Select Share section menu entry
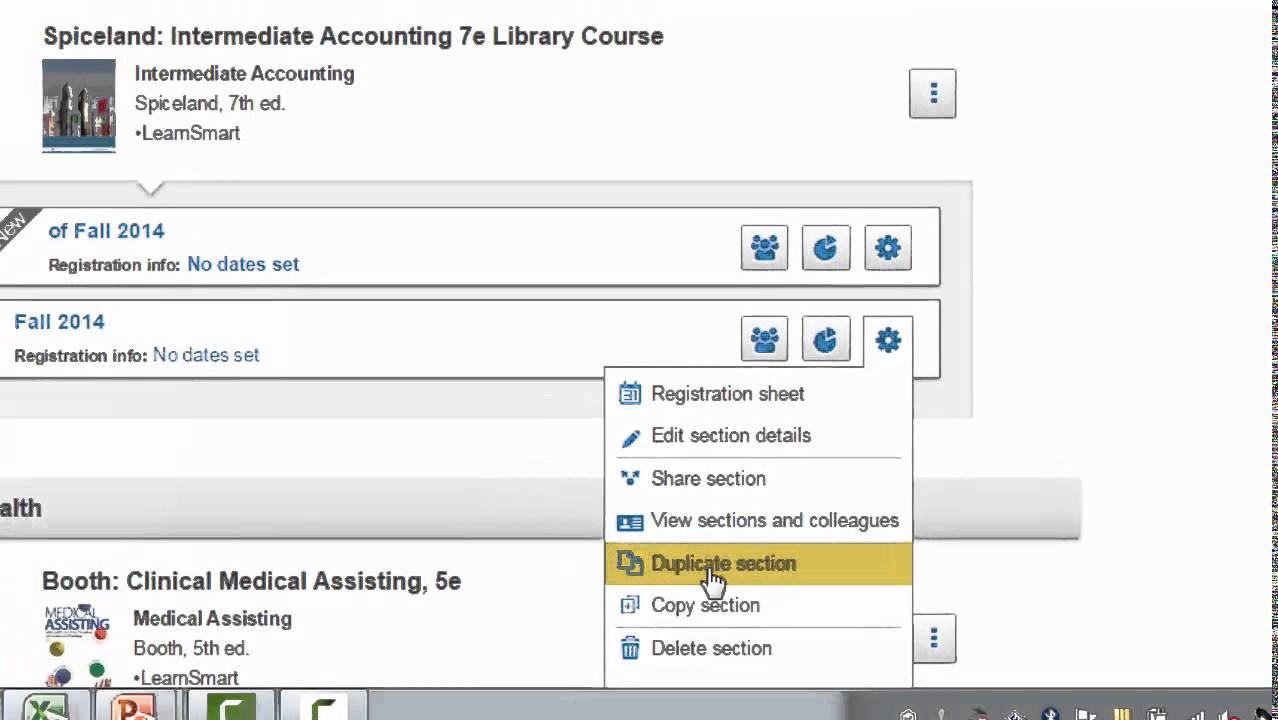The height and width of the screenshot is (720, 1278). coord(708,479)
